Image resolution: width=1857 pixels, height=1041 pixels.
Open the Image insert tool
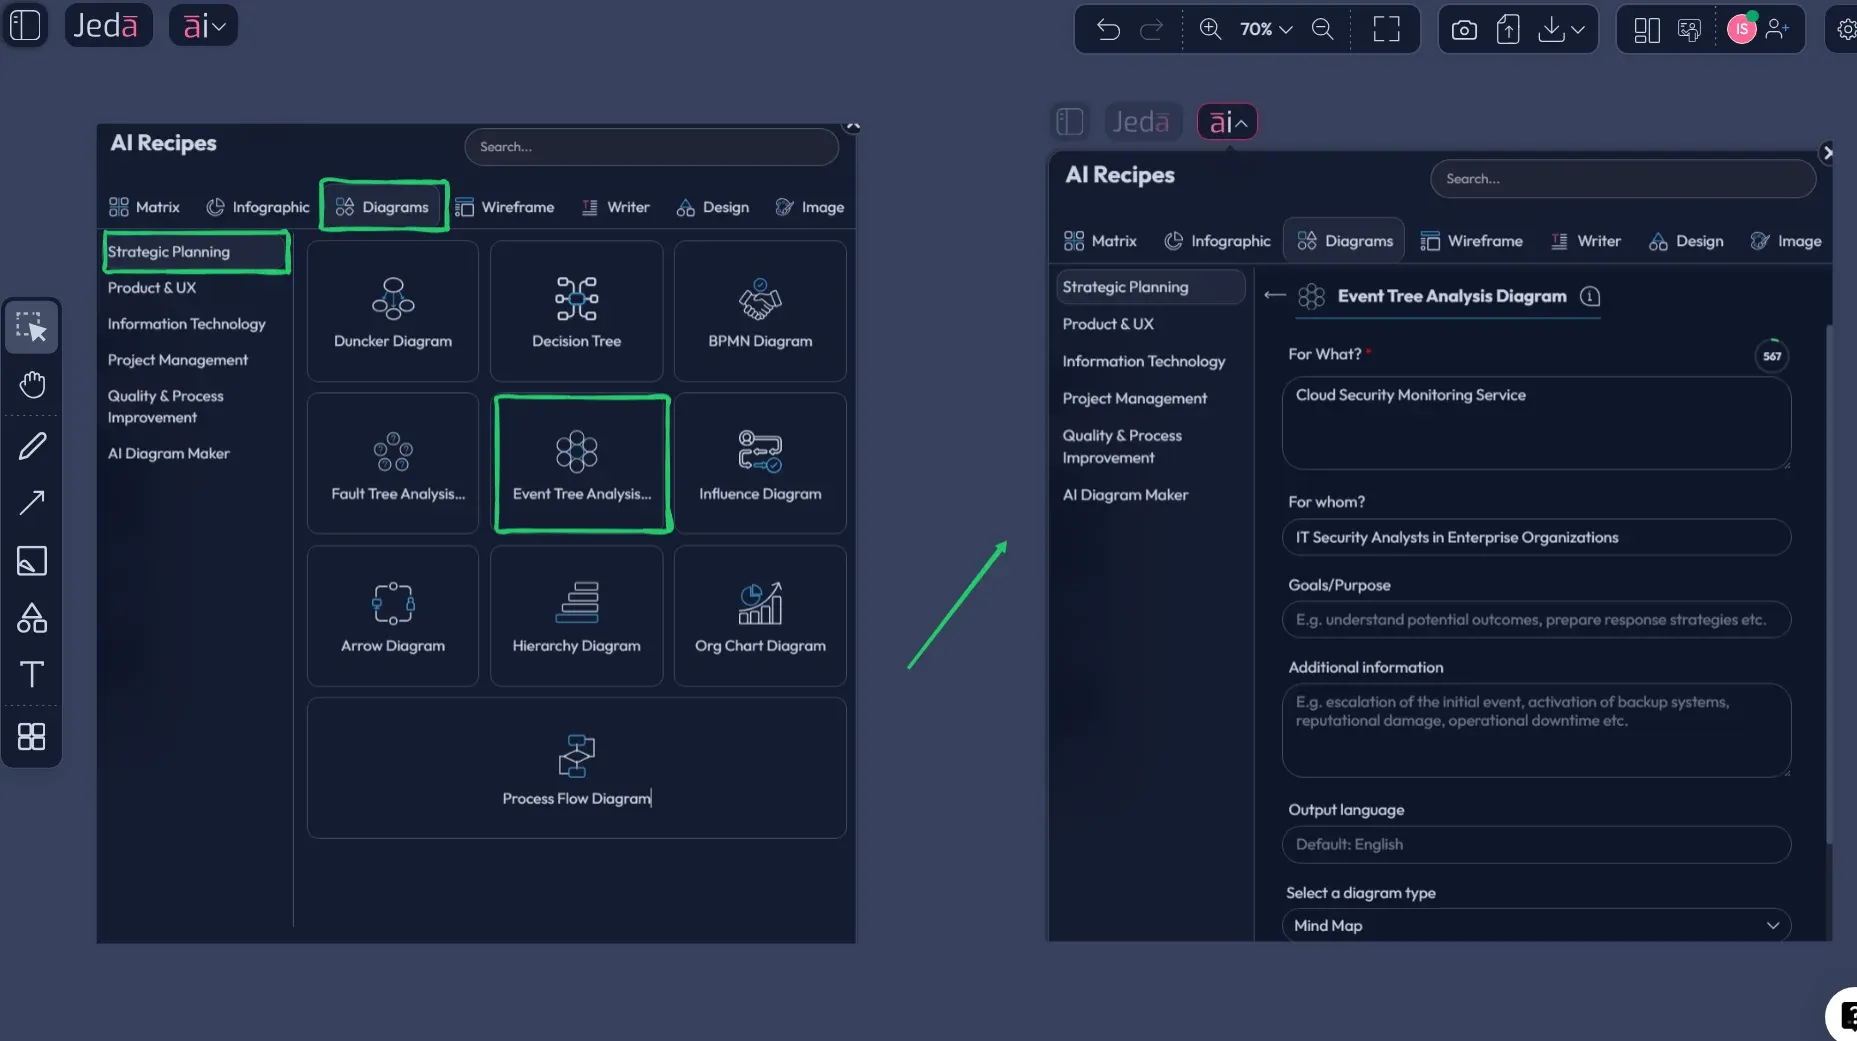point(32,561)
